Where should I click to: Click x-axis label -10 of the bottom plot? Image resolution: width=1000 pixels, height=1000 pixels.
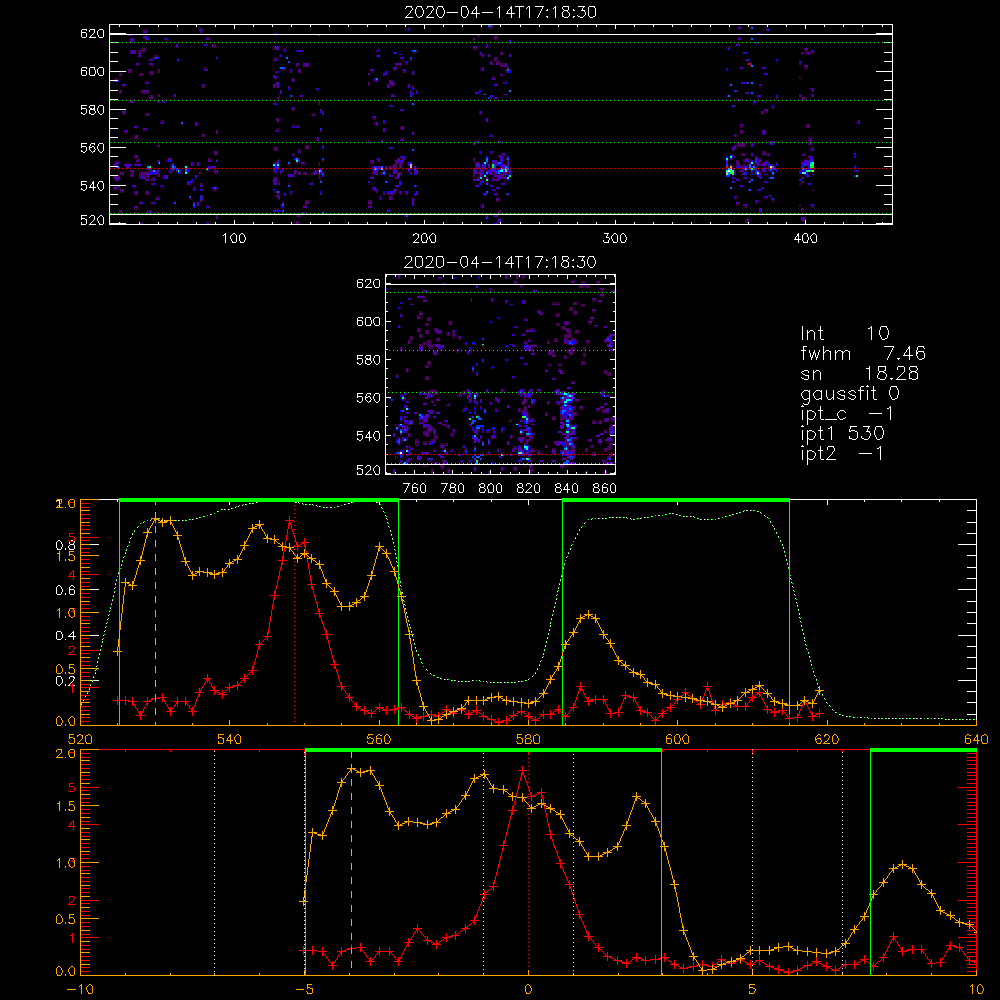pos(80,990)
